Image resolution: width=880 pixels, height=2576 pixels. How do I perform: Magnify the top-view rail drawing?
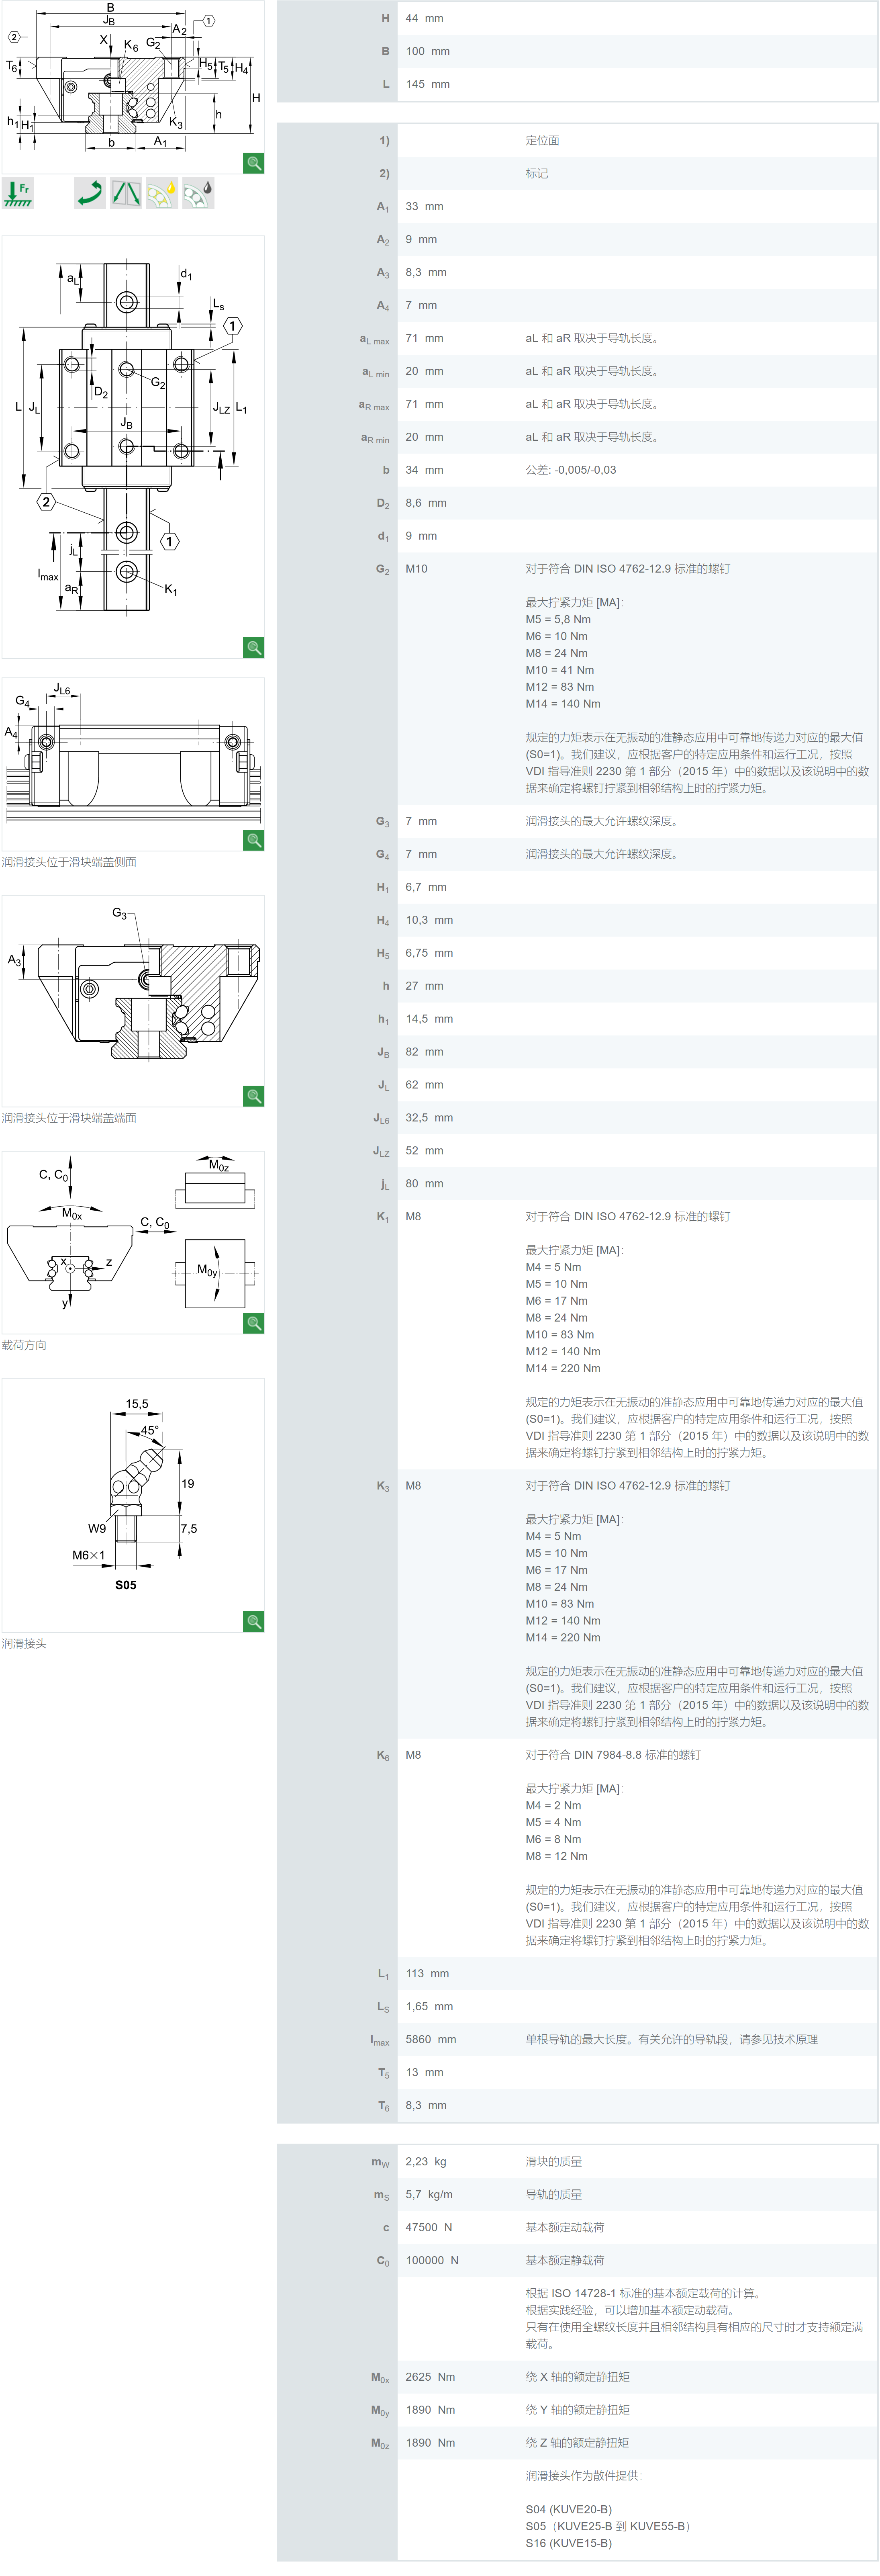[x=254, y=647]
